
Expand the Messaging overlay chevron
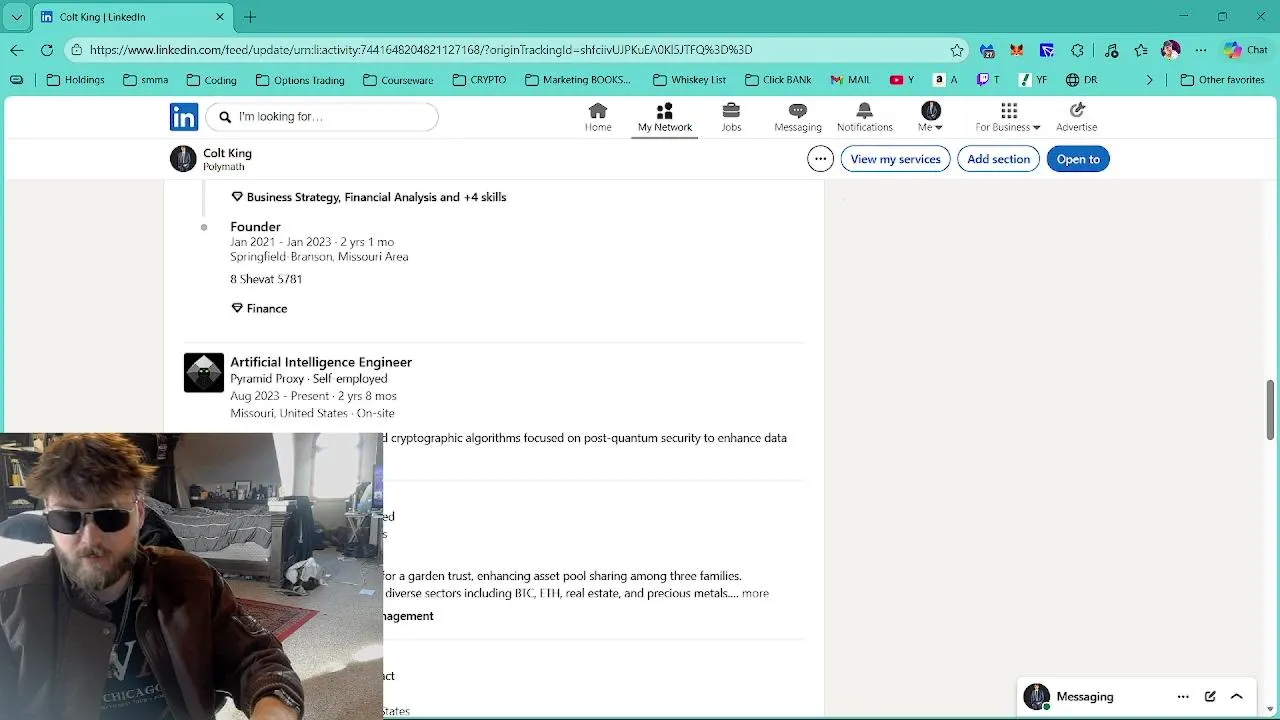tap(1237, 697)
